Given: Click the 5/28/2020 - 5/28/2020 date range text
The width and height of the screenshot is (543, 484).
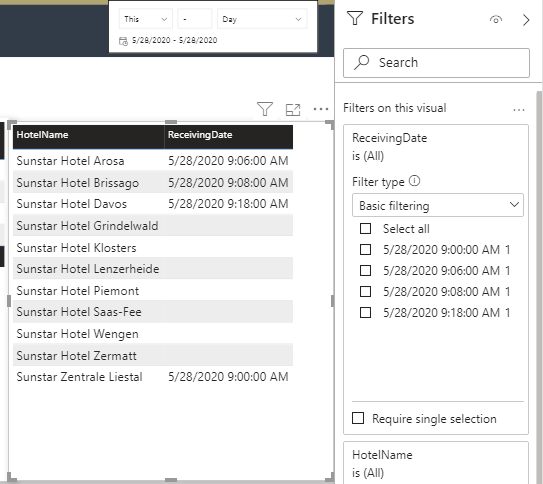Looking at the screenshot, I should pos(175,41).
